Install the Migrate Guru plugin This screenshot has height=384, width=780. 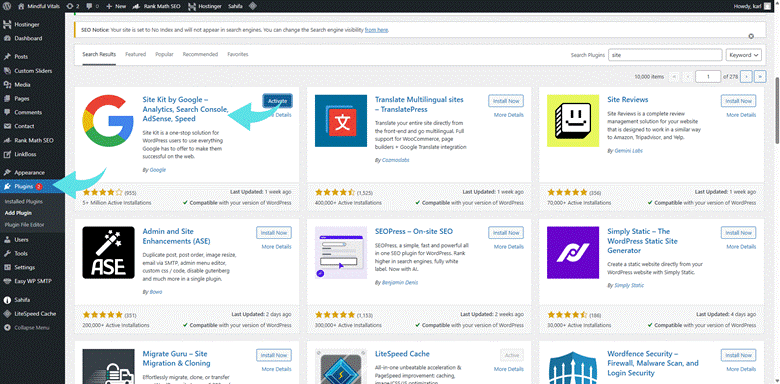pyautogui.click(x=274, y=355)
